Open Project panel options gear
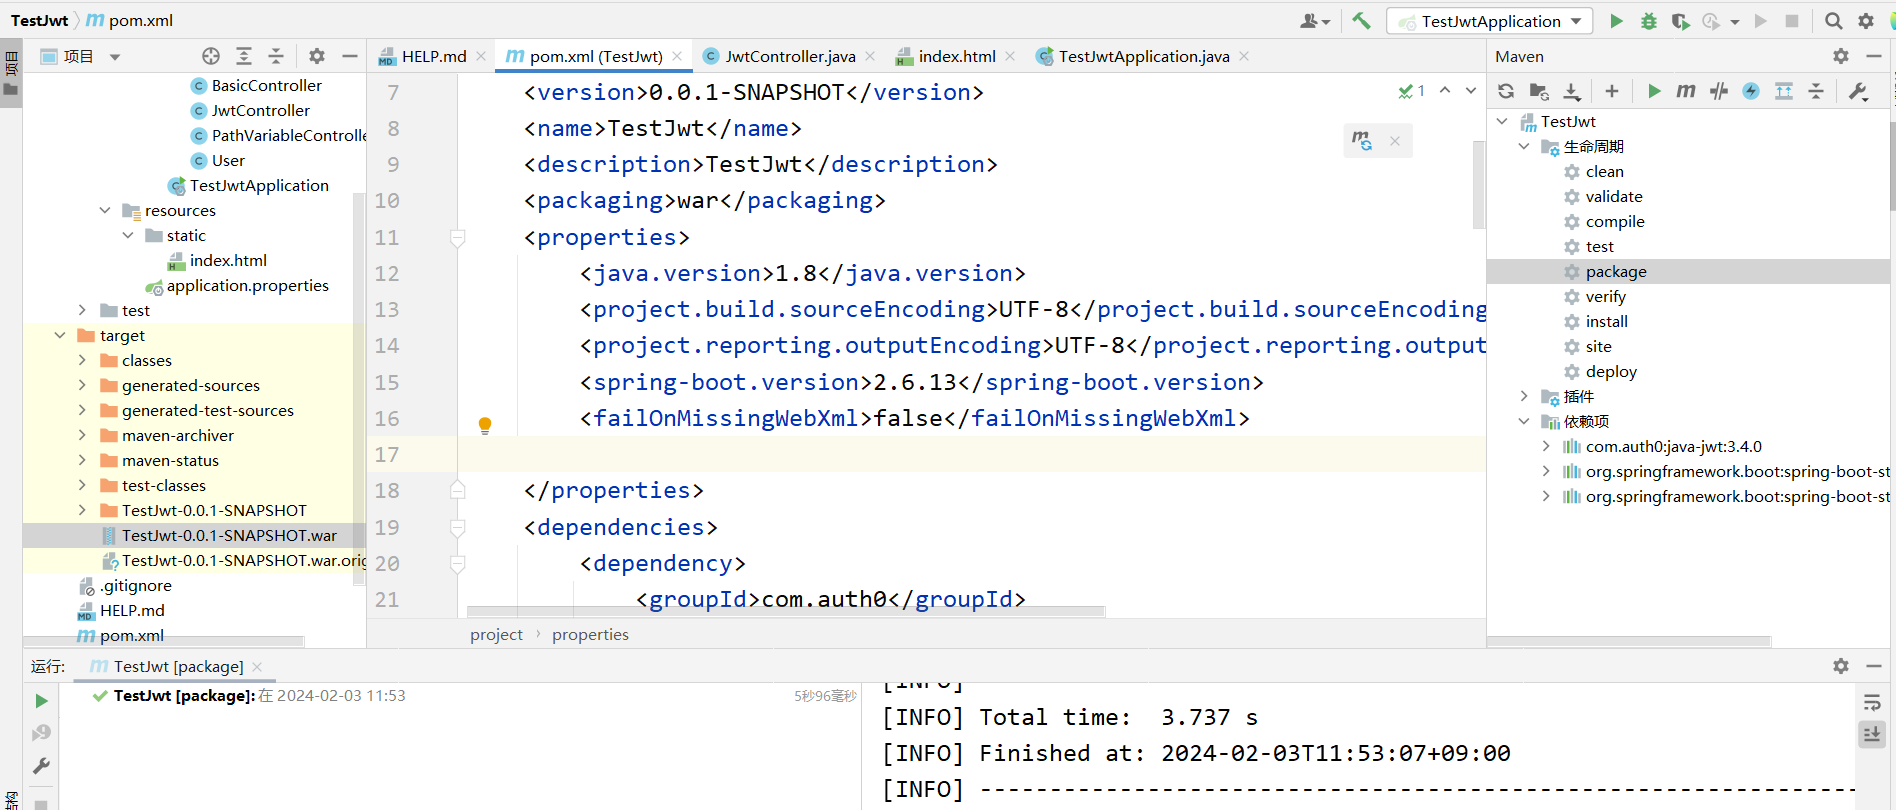Viewport: 1896px width, 810px height. click(317, 56)
